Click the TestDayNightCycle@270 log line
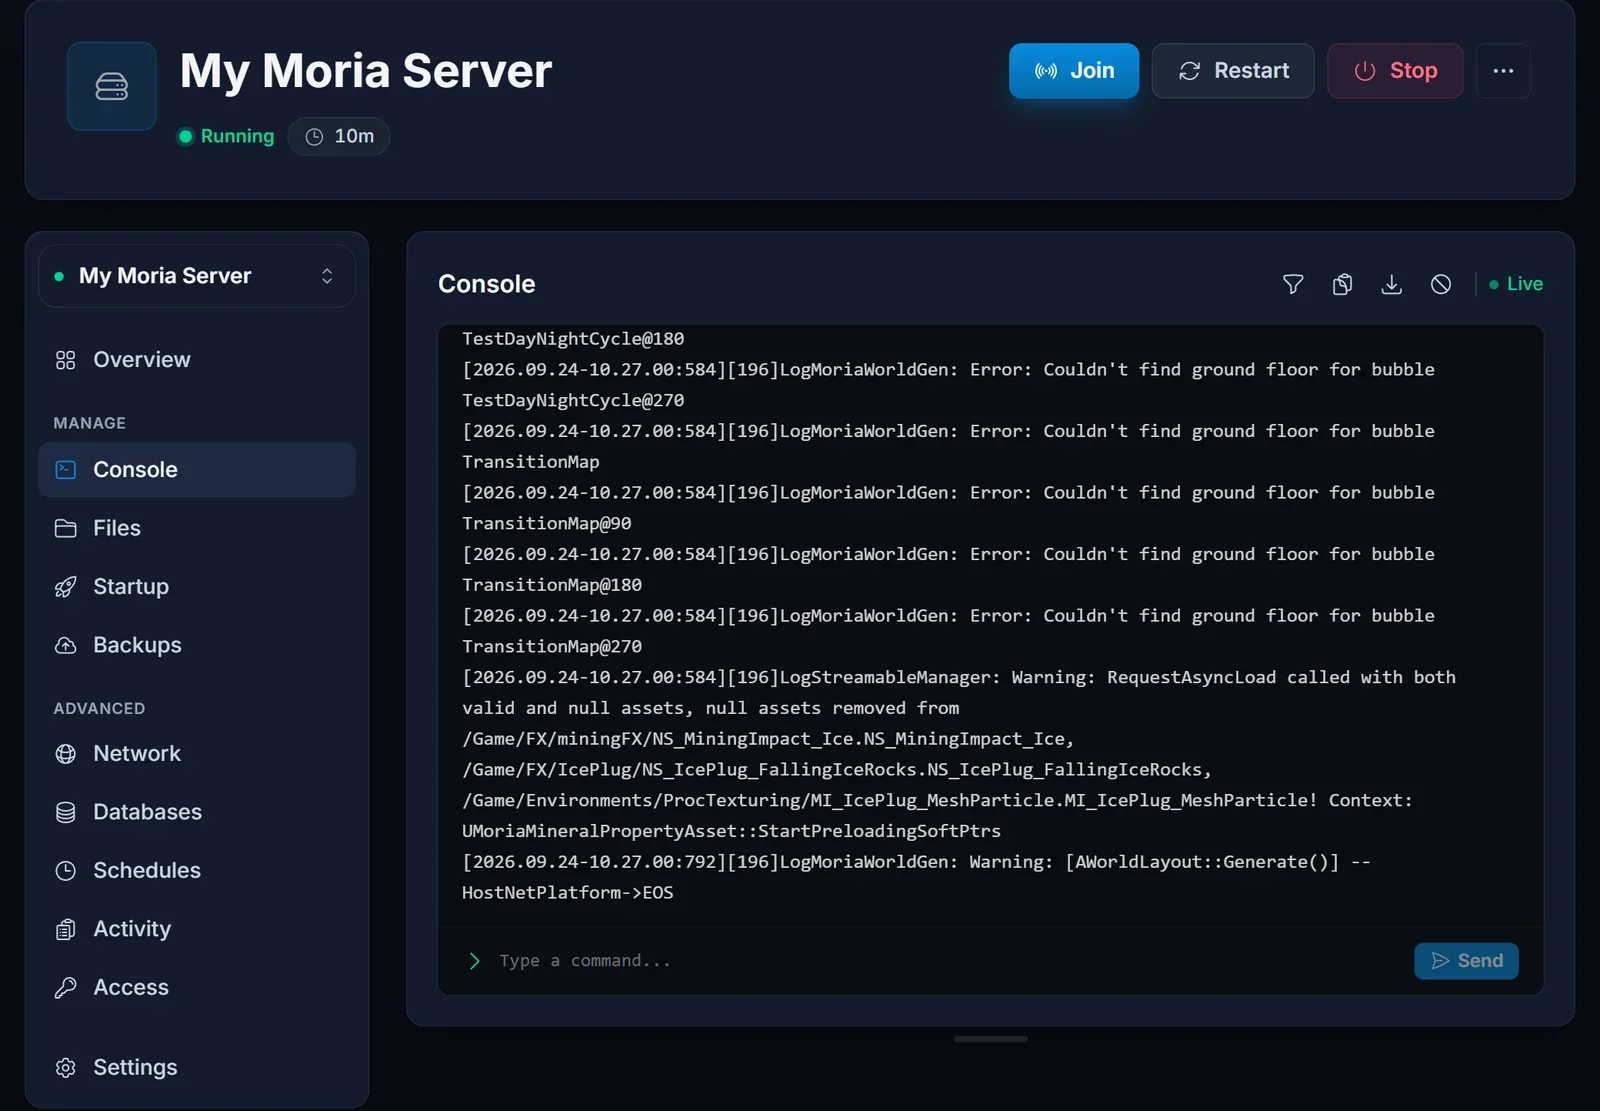The height and width of the screenshot is (1111, 1600). [573, 401]
